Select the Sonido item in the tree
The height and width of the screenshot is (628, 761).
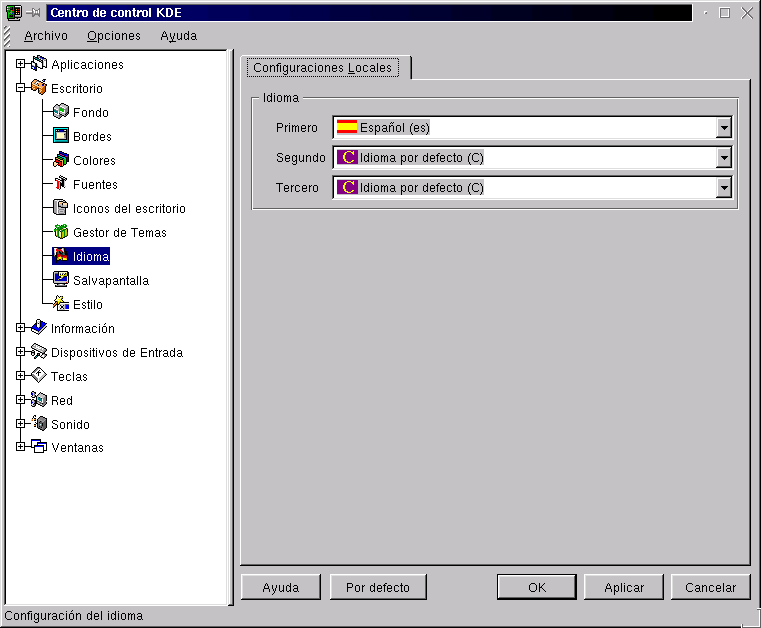coord(70,424)
